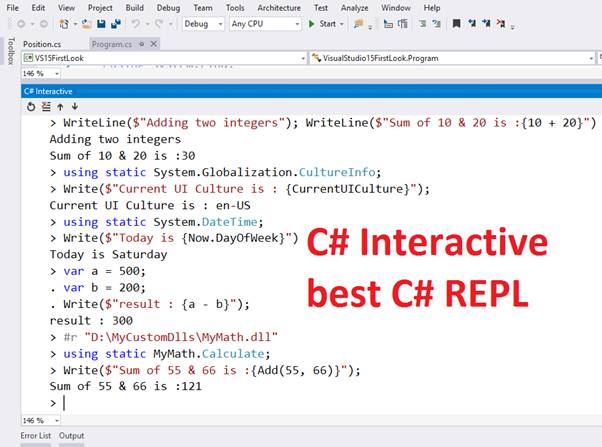
Task: Click the Save All icon
Action: point(116,24)
